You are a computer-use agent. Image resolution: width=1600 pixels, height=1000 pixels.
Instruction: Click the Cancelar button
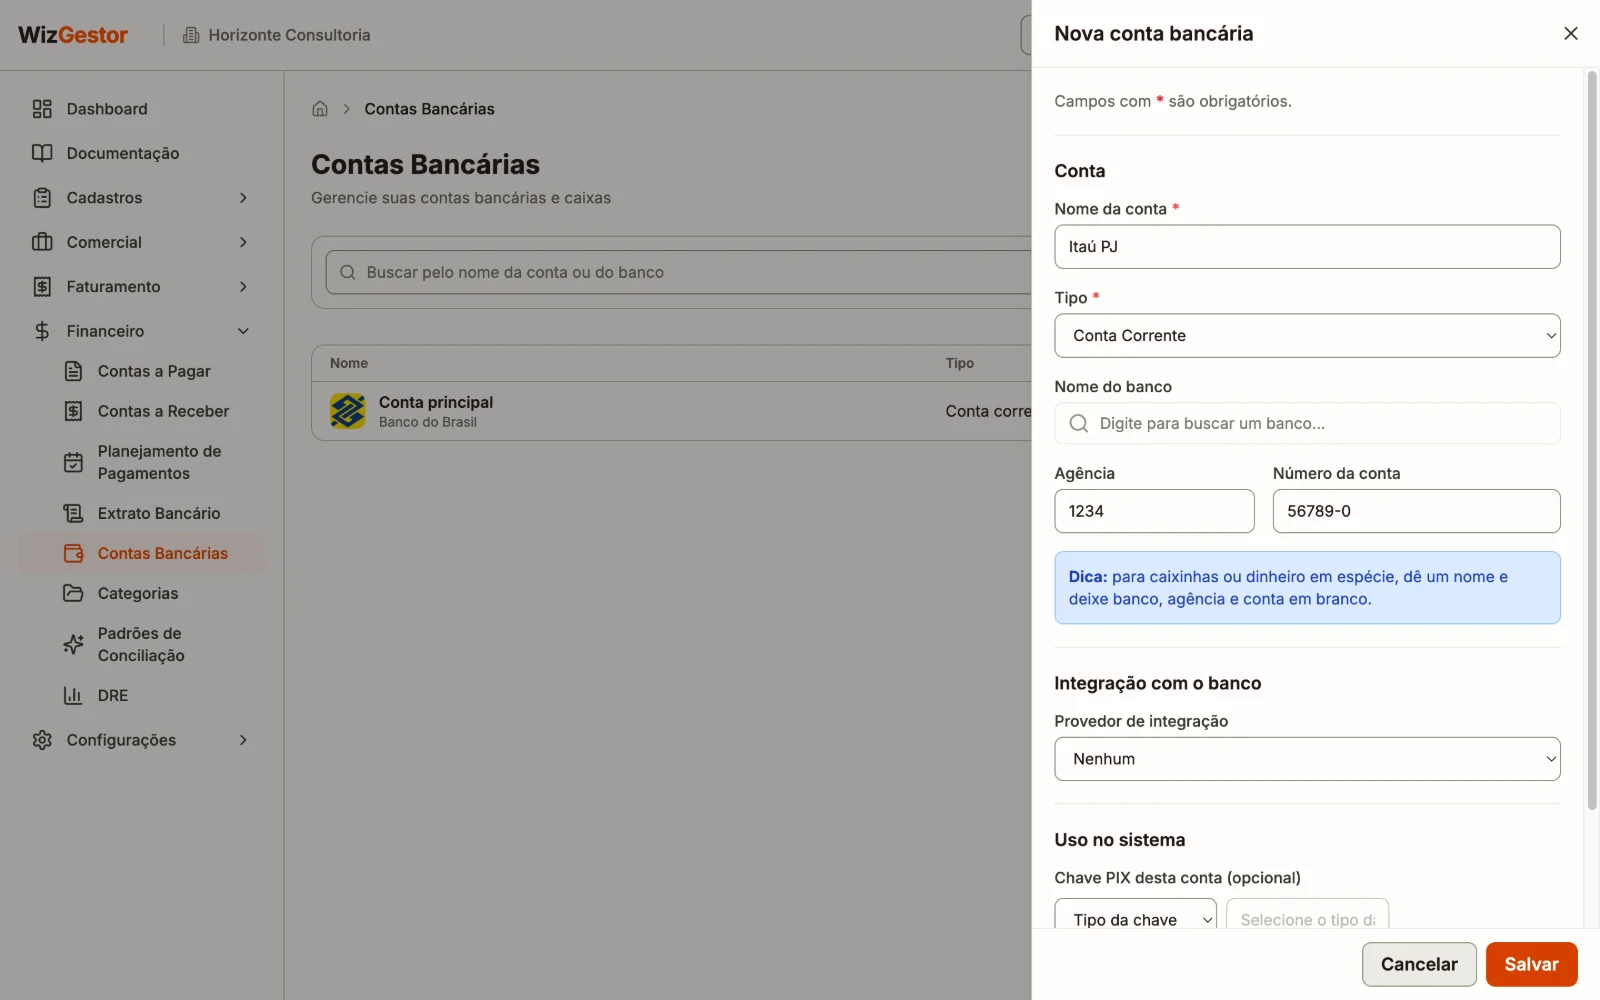(x=1419, y=964)
